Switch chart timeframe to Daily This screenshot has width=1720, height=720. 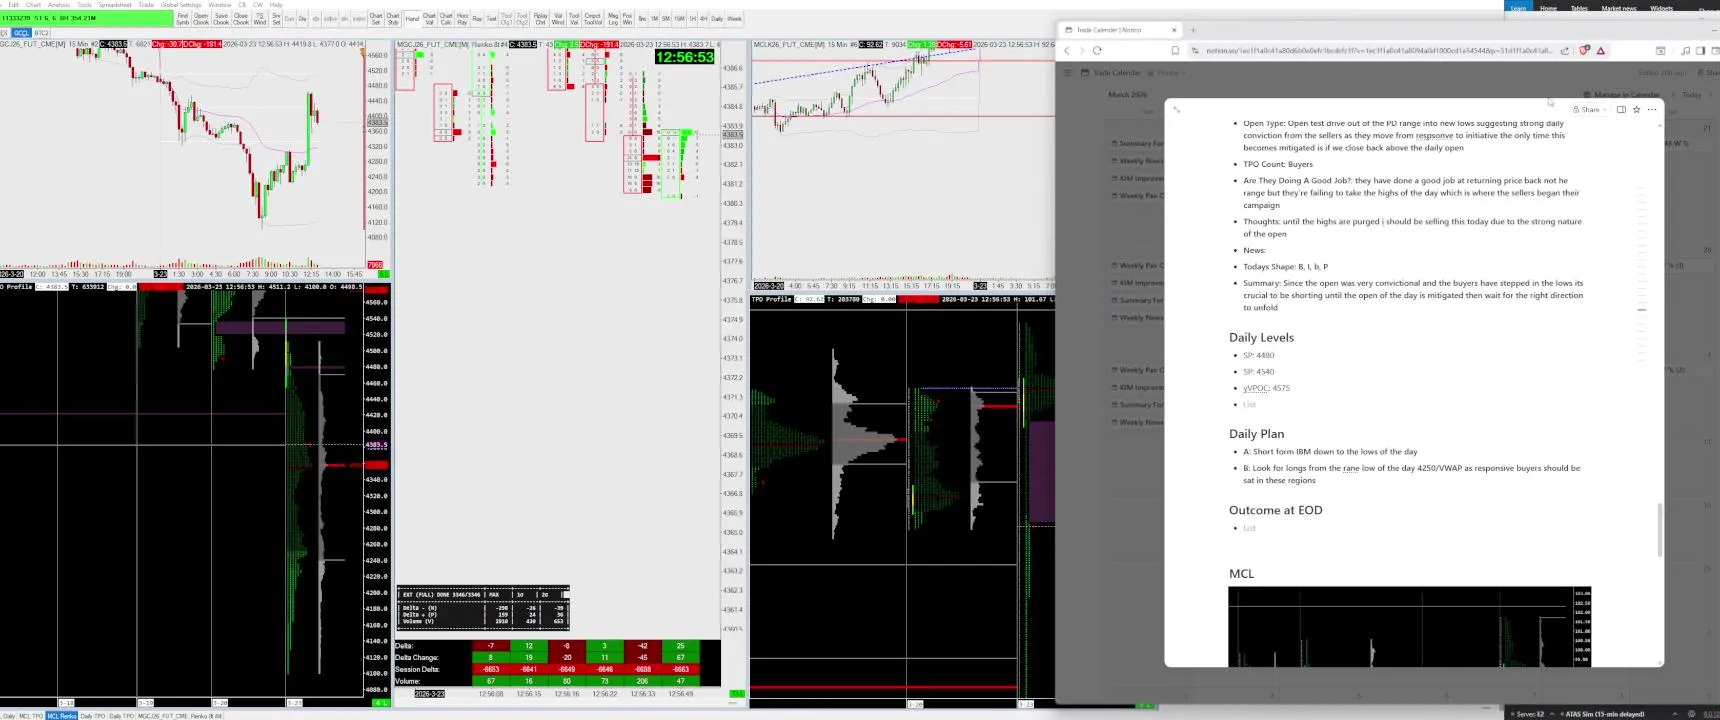coord(717,19)
